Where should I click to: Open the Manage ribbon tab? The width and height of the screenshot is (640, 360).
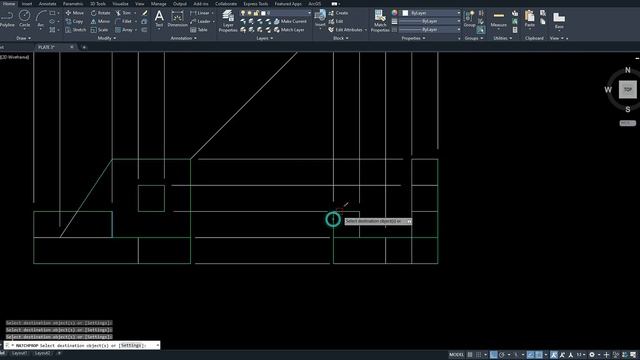tap(158, 4)
